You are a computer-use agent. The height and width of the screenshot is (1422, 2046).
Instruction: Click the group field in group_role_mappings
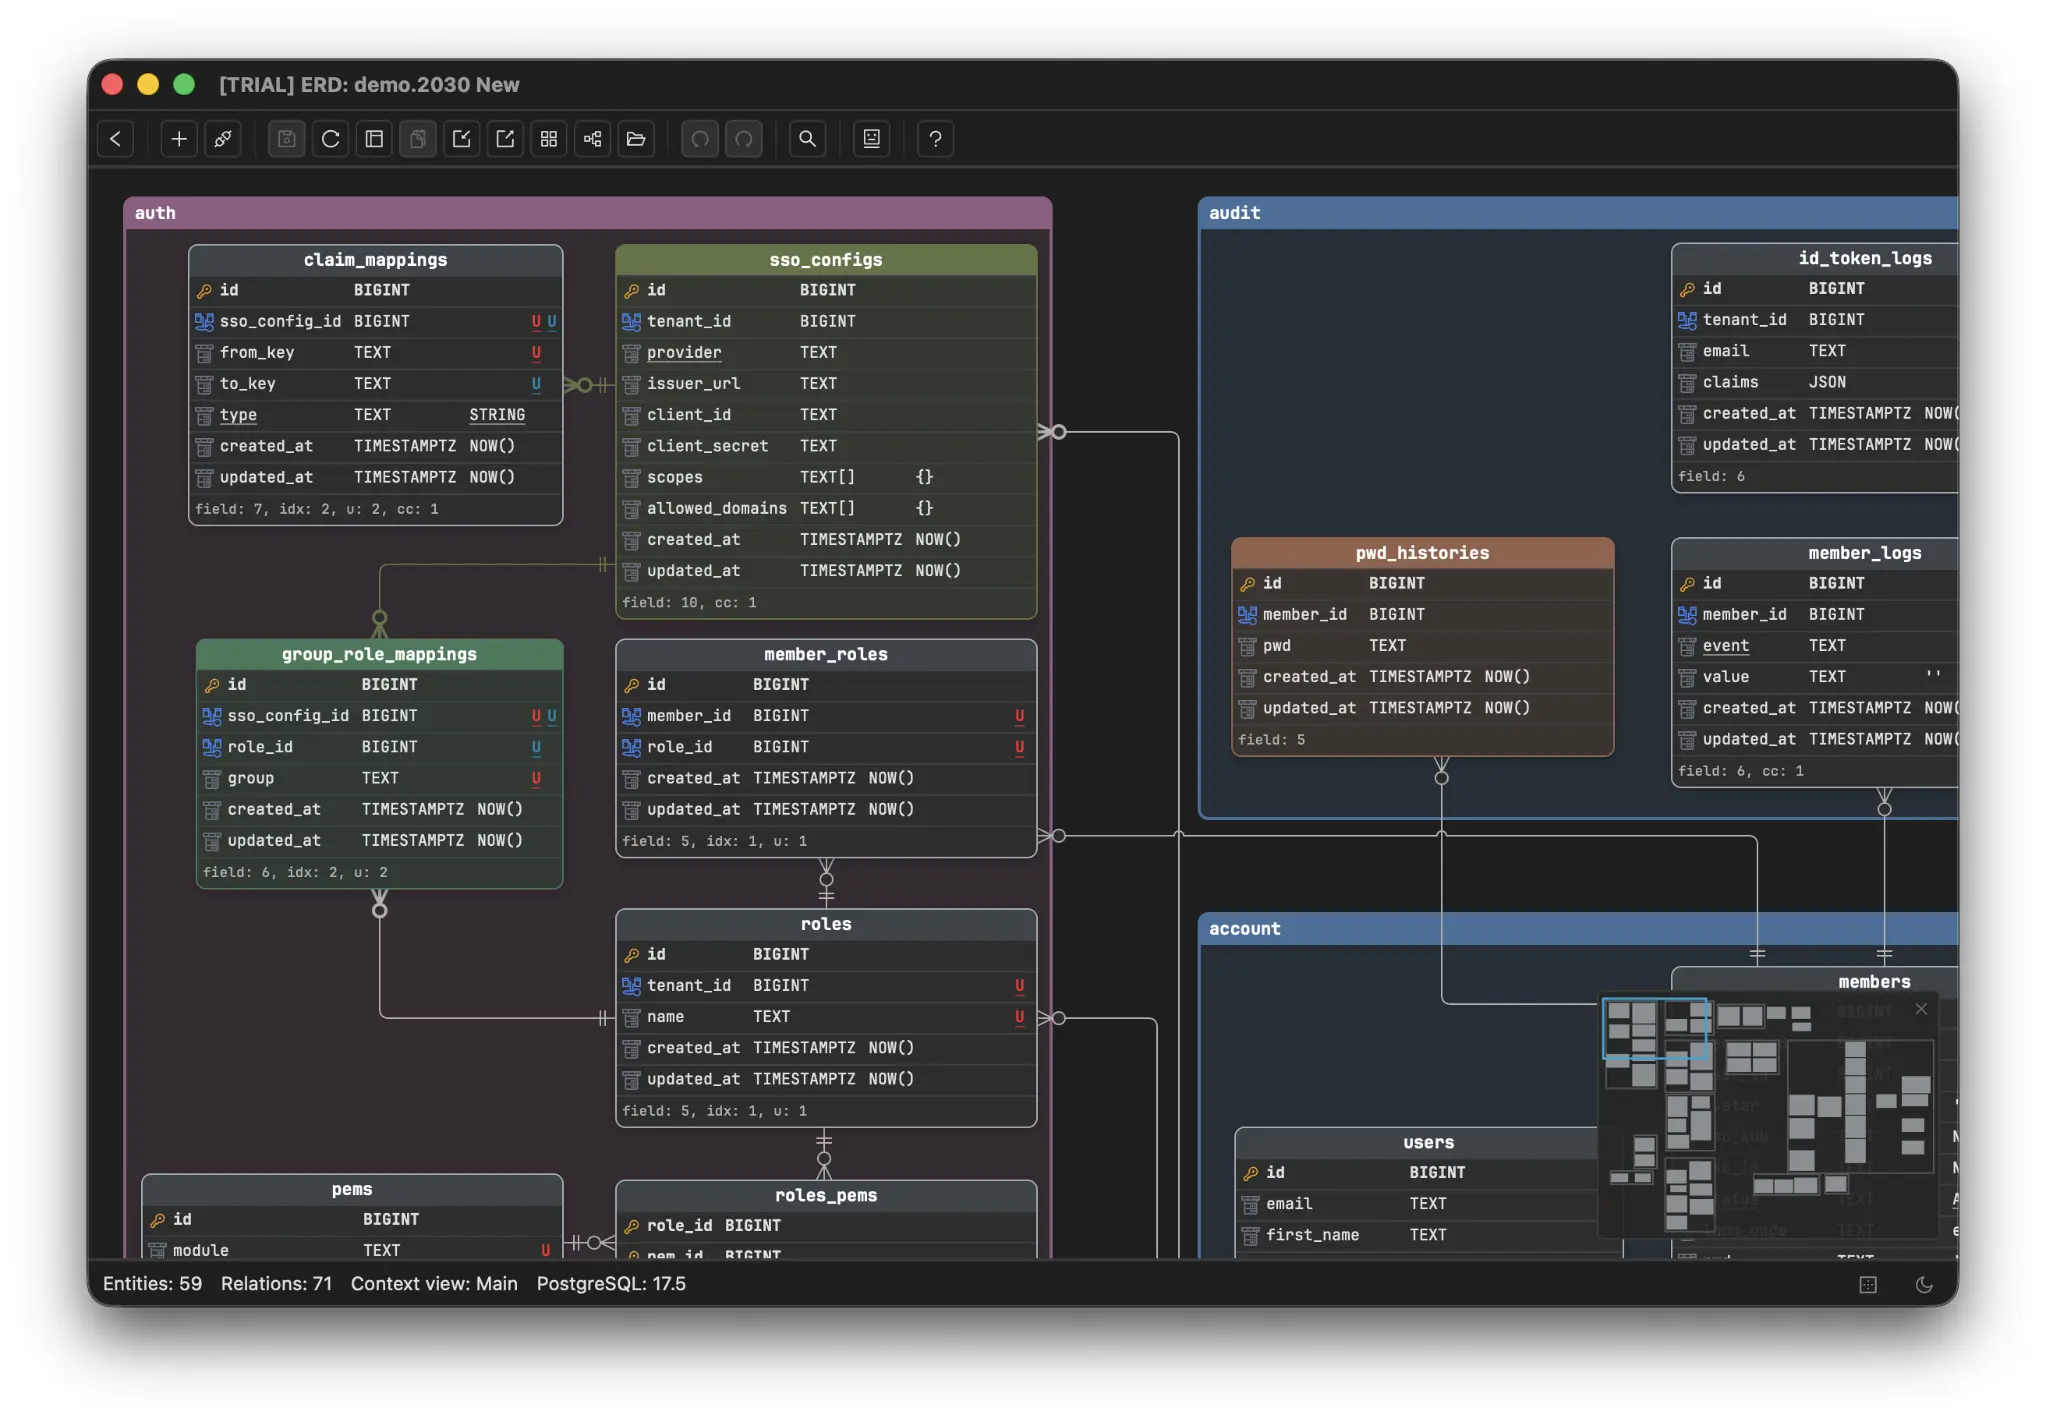380,779
